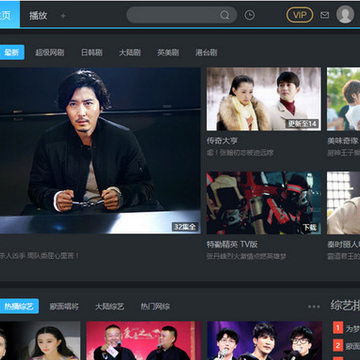360x360 pixels.
Task: Open the user avatar profile
Action: tap(345, 14)
